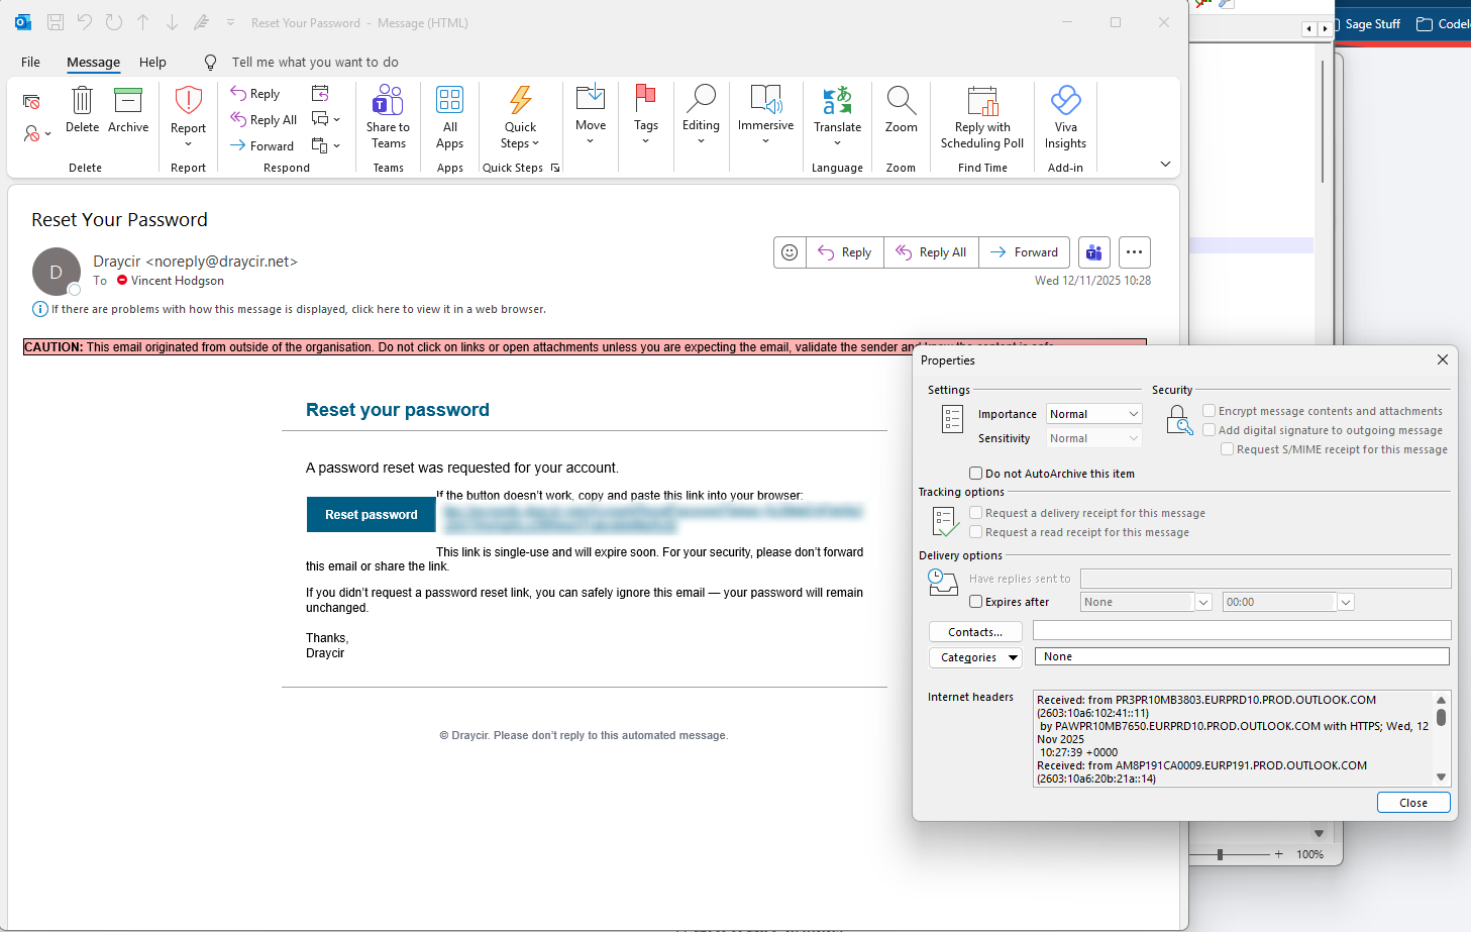Click the Previous Item up arrow
Screen dimensions: 1471x932
[x=143, y=22]
